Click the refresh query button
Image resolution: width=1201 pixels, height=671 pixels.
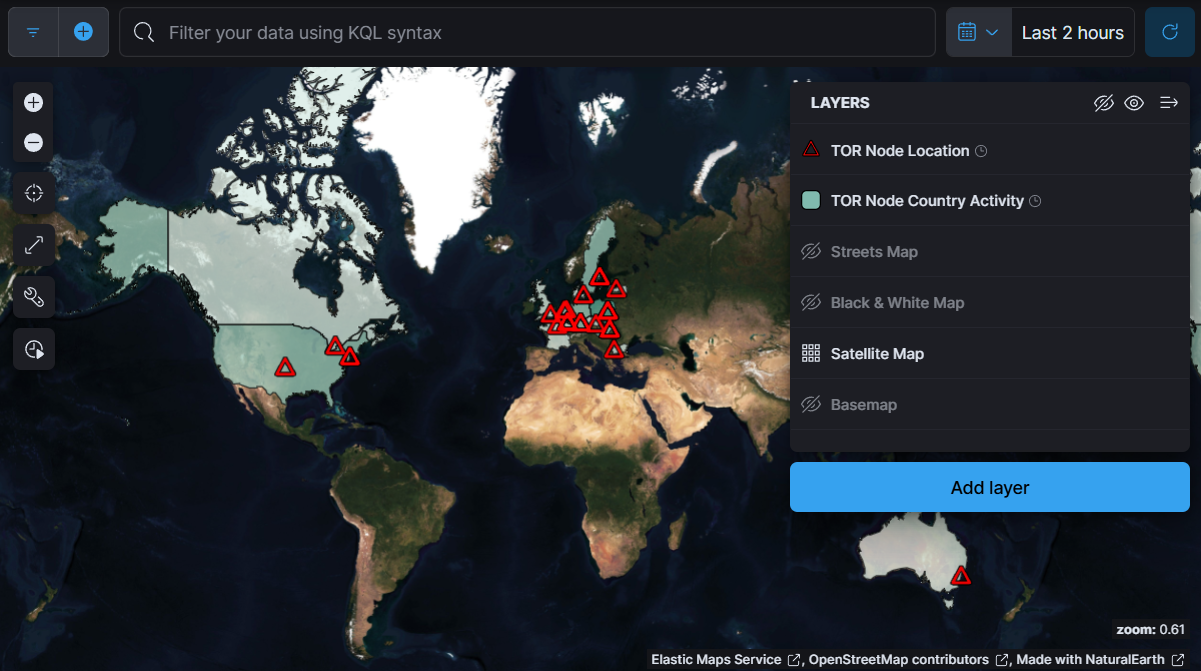1169,33
